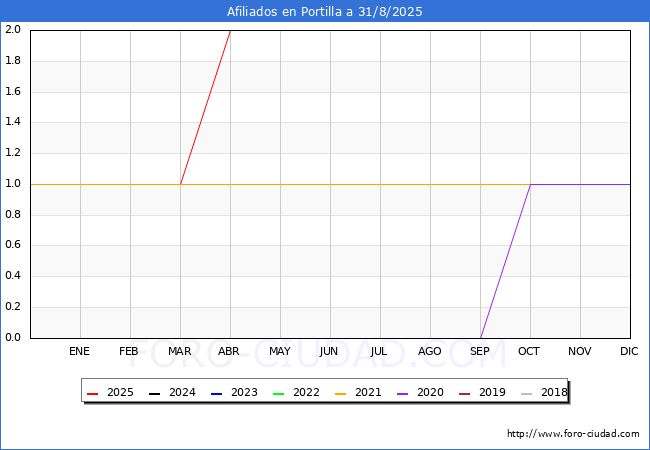Select the 2020 legend label
650x450 pixels.
[430, 392]
